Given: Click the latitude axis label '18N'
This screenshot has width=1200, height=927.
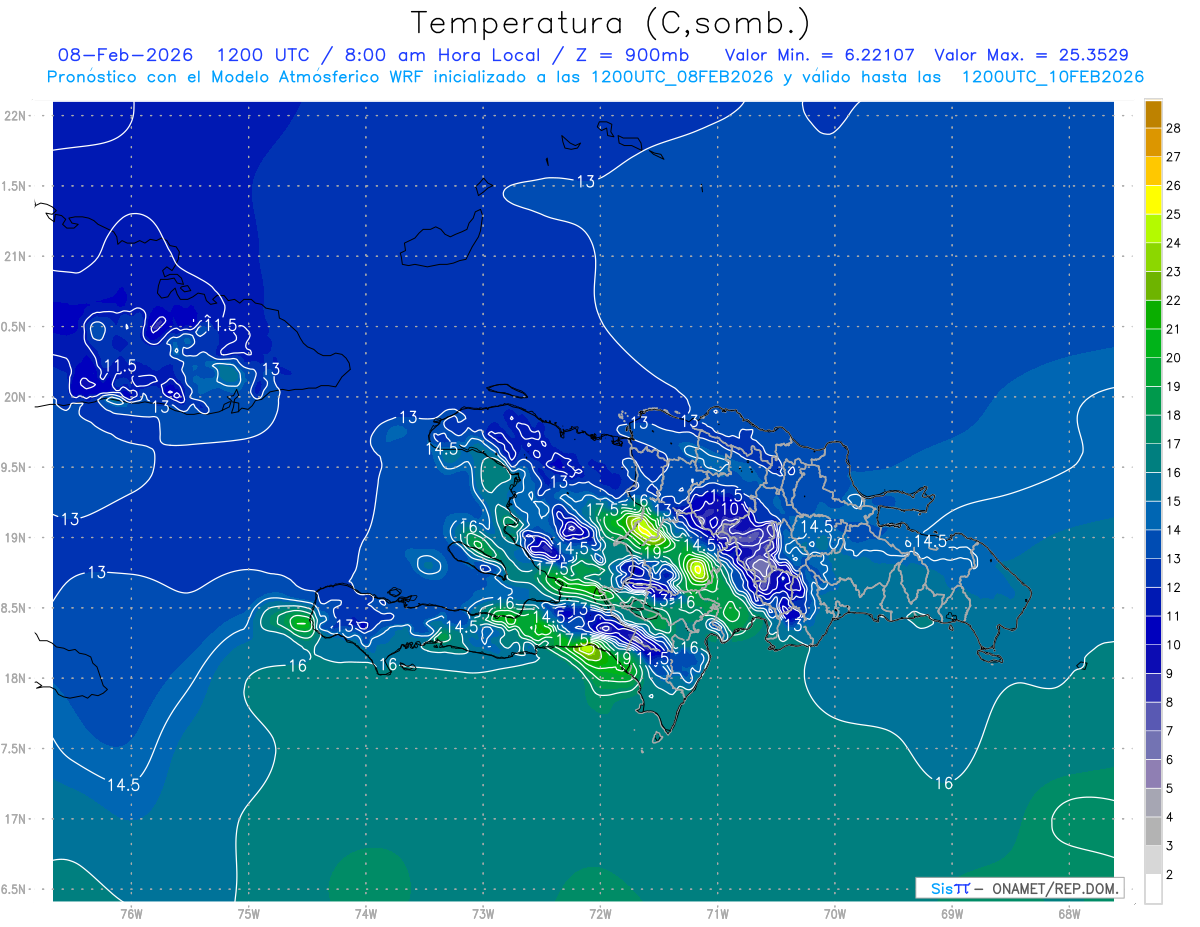Looking at the screenshot, I should pyautogui.click(x=16, y=678).
